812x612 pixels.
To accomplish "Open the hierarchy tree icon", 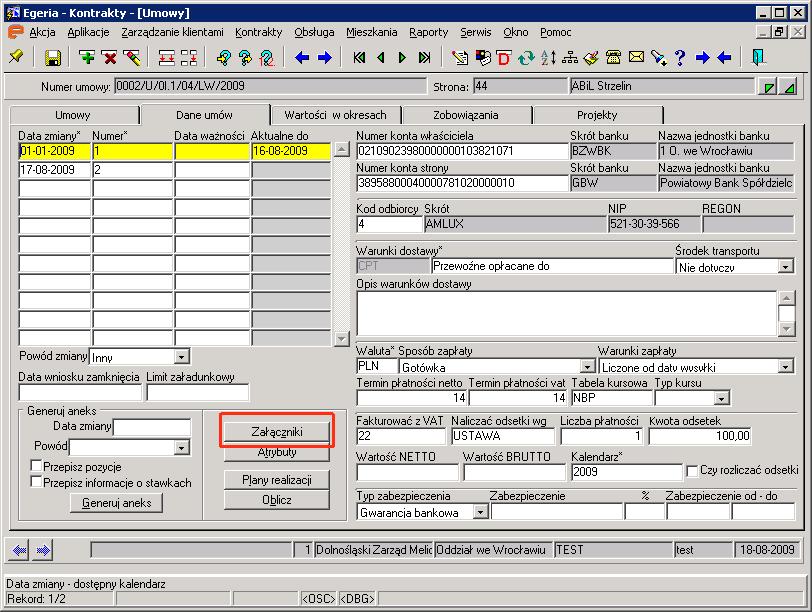I will coord(570,57).
